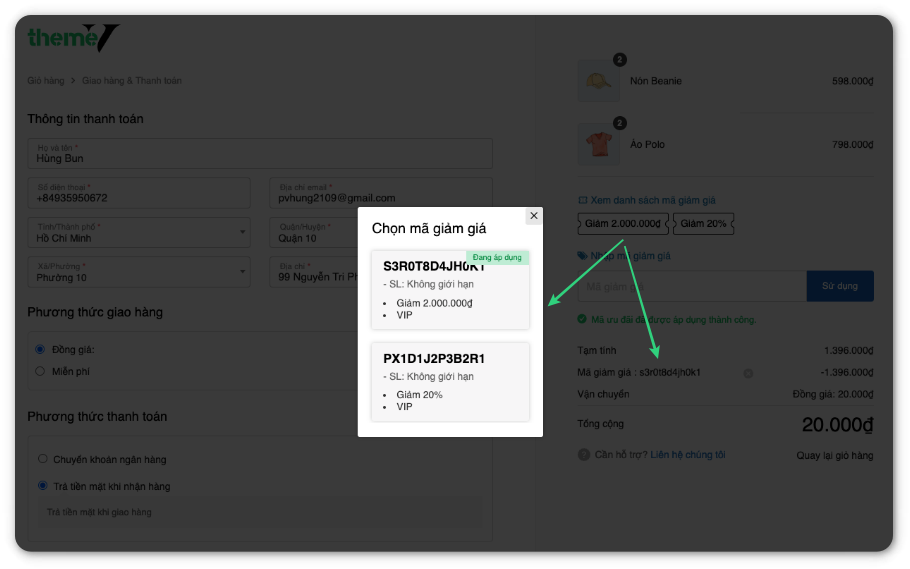Screen dimensions: 910x569
Task: Click green checkmark success icon
Action: click(x=582, y=319)
